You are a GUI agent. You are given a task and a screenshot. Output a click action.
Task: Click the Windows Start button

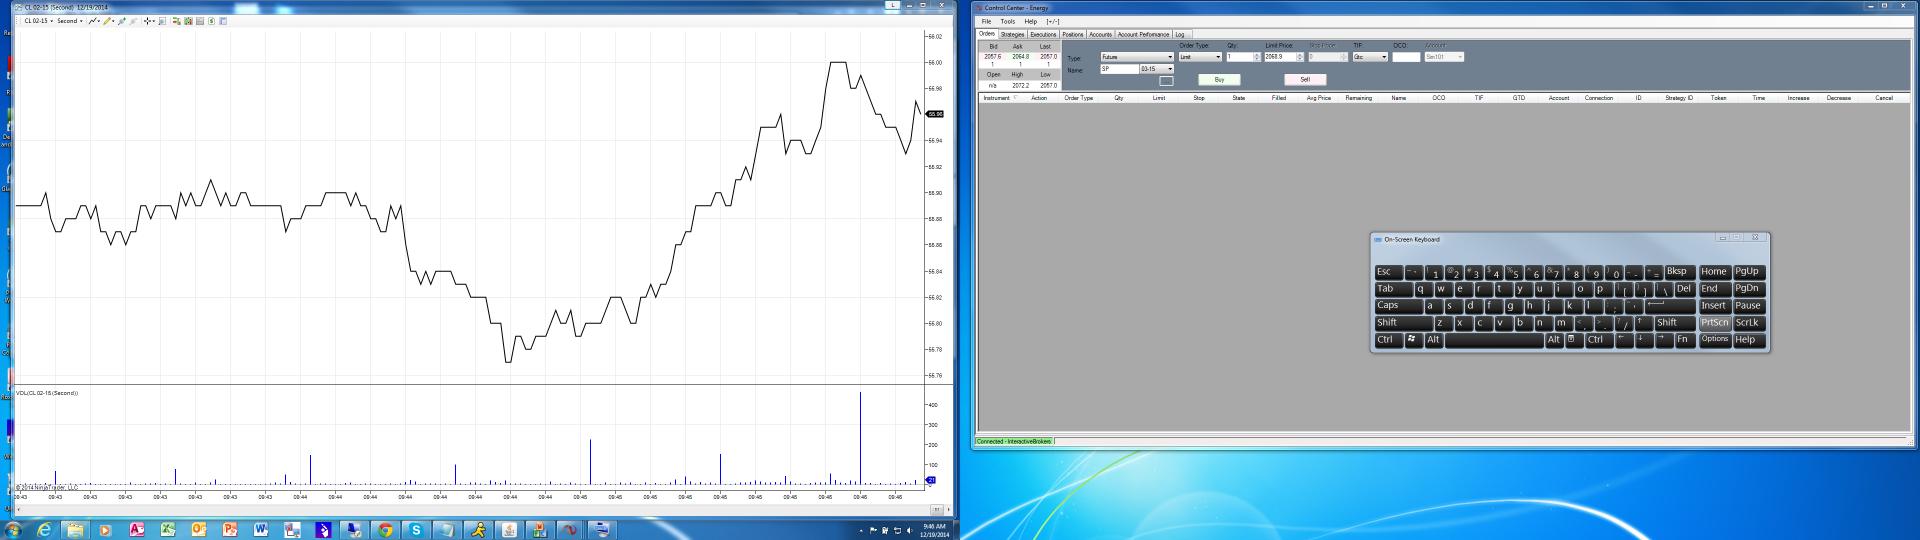(14, 530)
